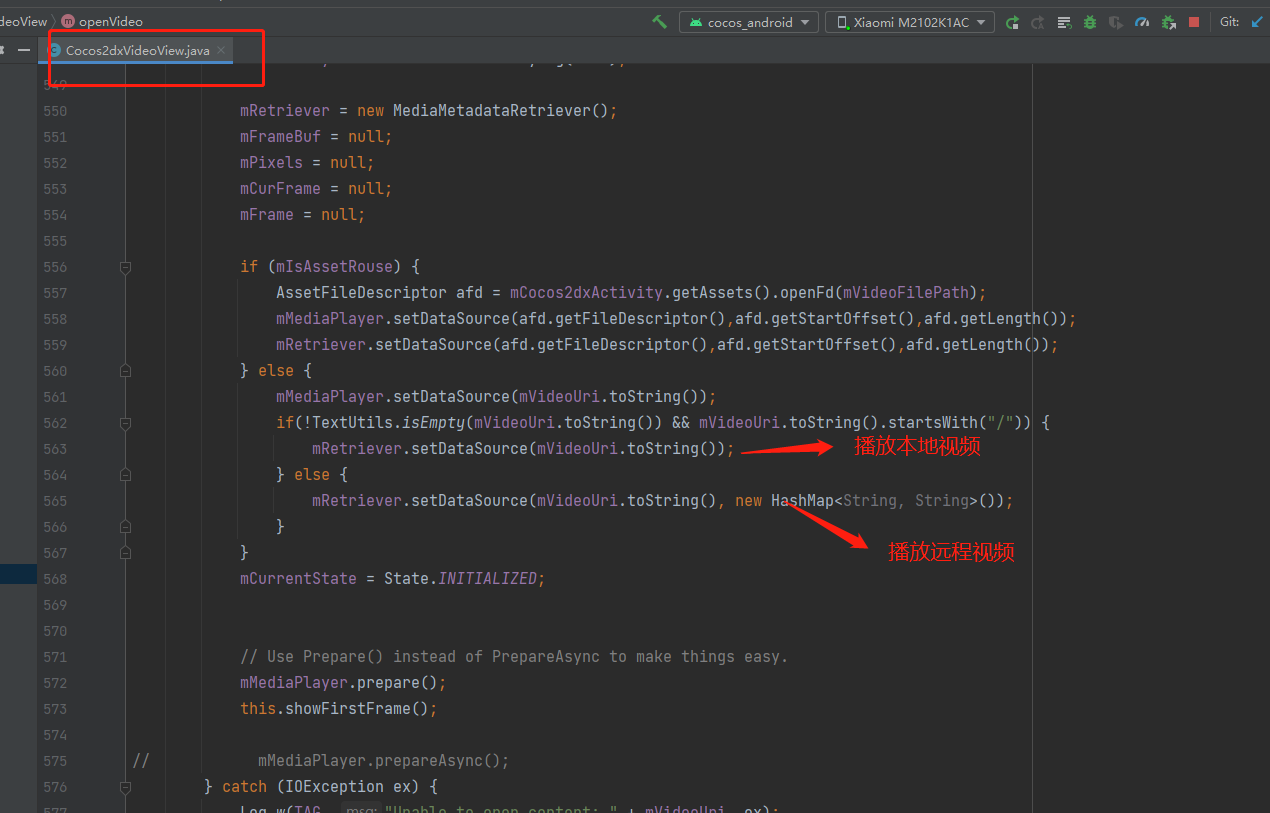This screenshot has height=813, width=1270.
Task: Click mPixels on line 552
Action: tap(271, 163)
